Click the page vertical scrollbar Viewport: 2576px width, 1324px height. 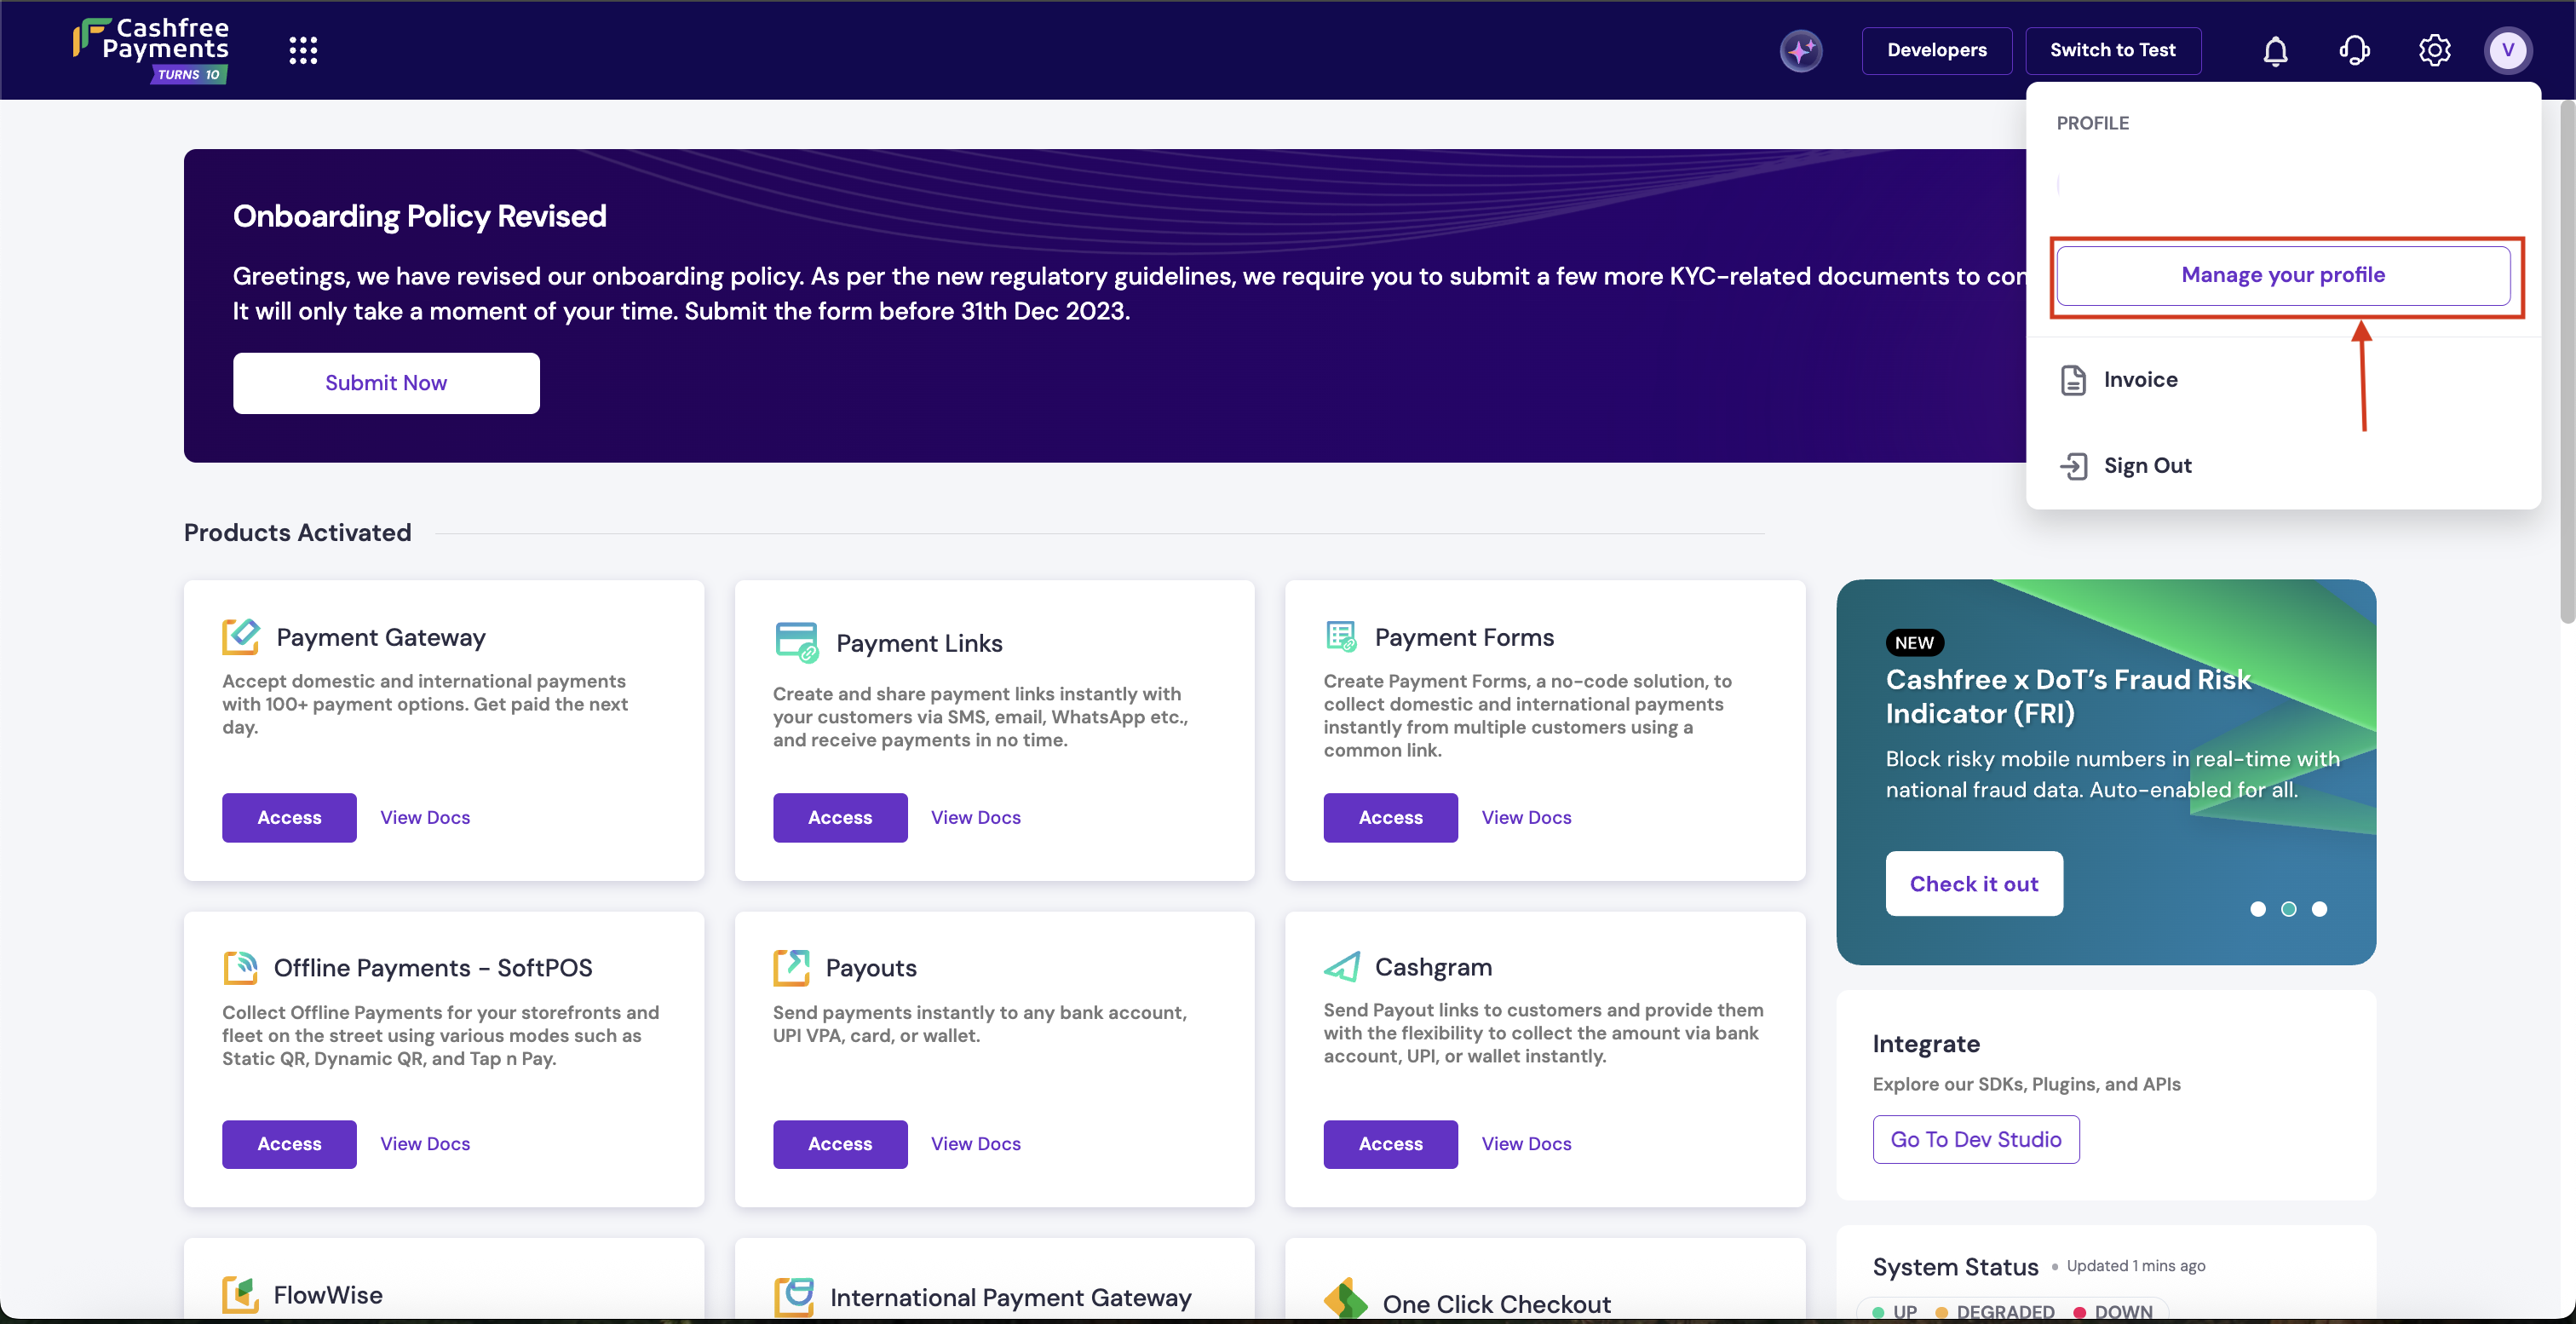2566,360
